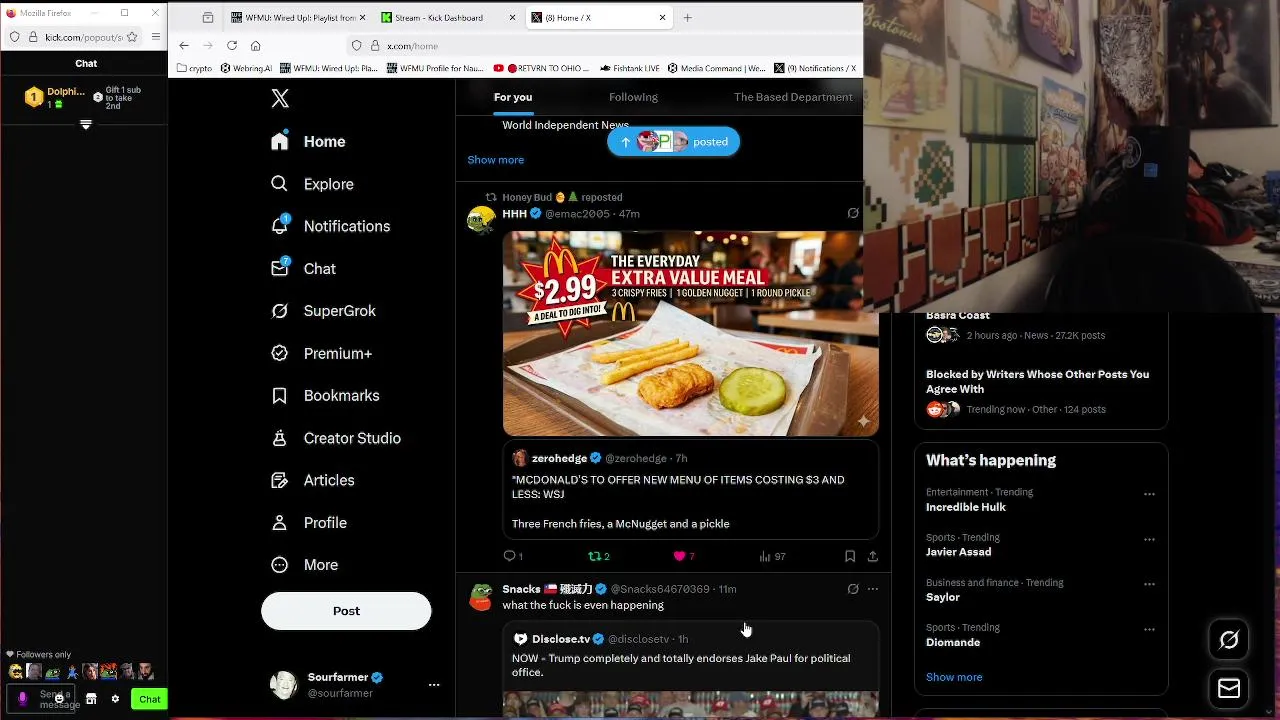1280x720 pixels.
Task: Open the McDonald's meal image
Action: 690,334
